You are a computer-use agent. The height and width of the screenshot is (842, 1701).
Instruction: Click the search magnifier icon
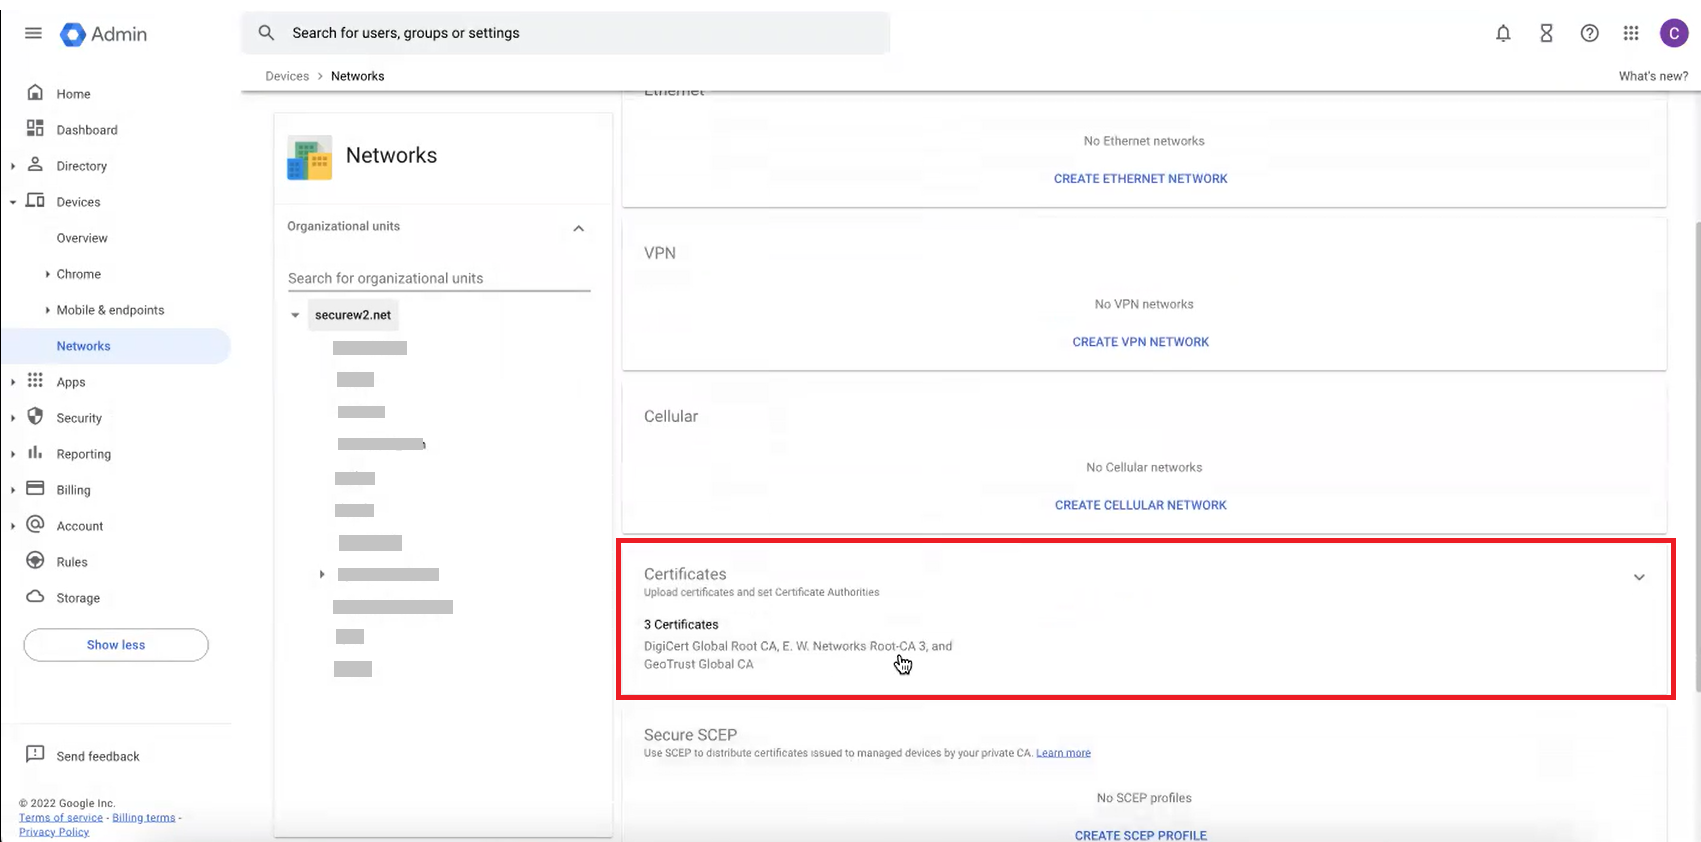pos(266,33)
